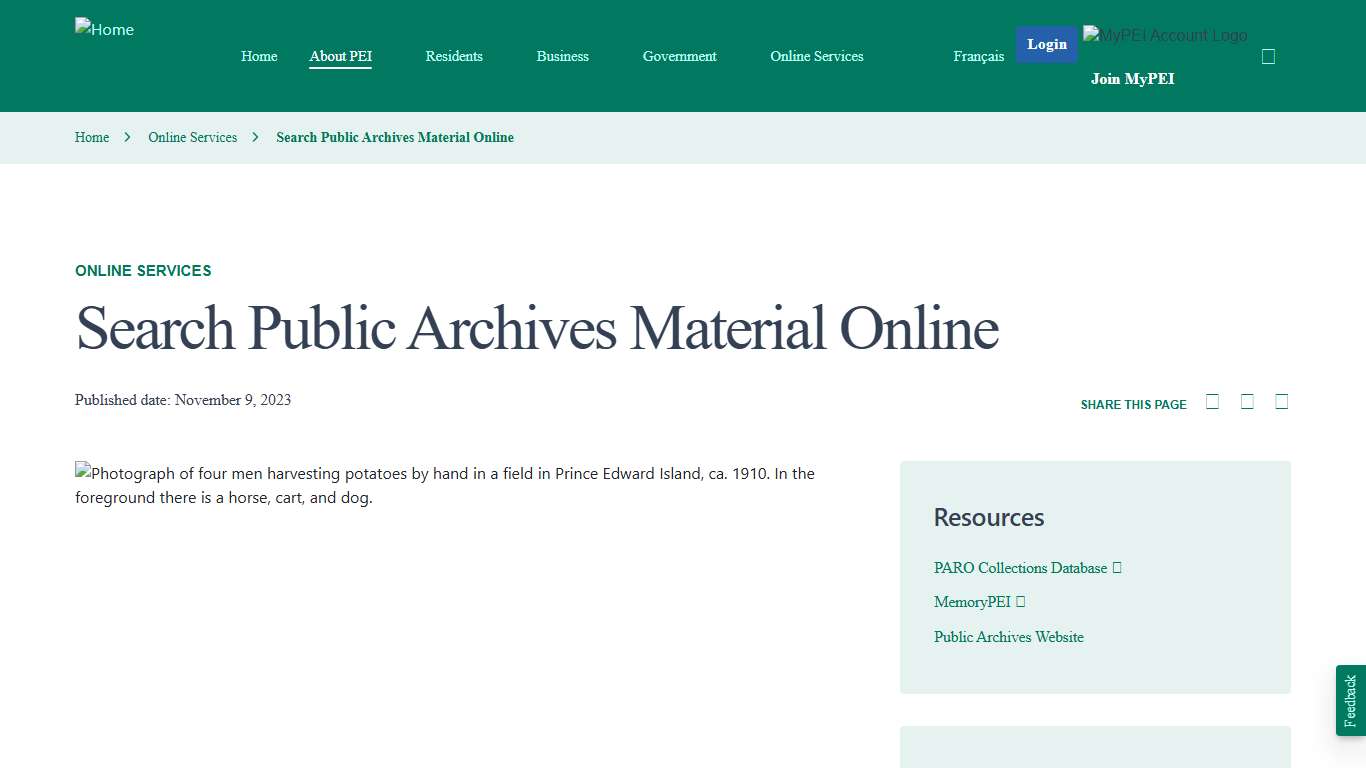Switch the page language to Français
This screenshot has height=768, width=1366.
(x=978, y=56)
